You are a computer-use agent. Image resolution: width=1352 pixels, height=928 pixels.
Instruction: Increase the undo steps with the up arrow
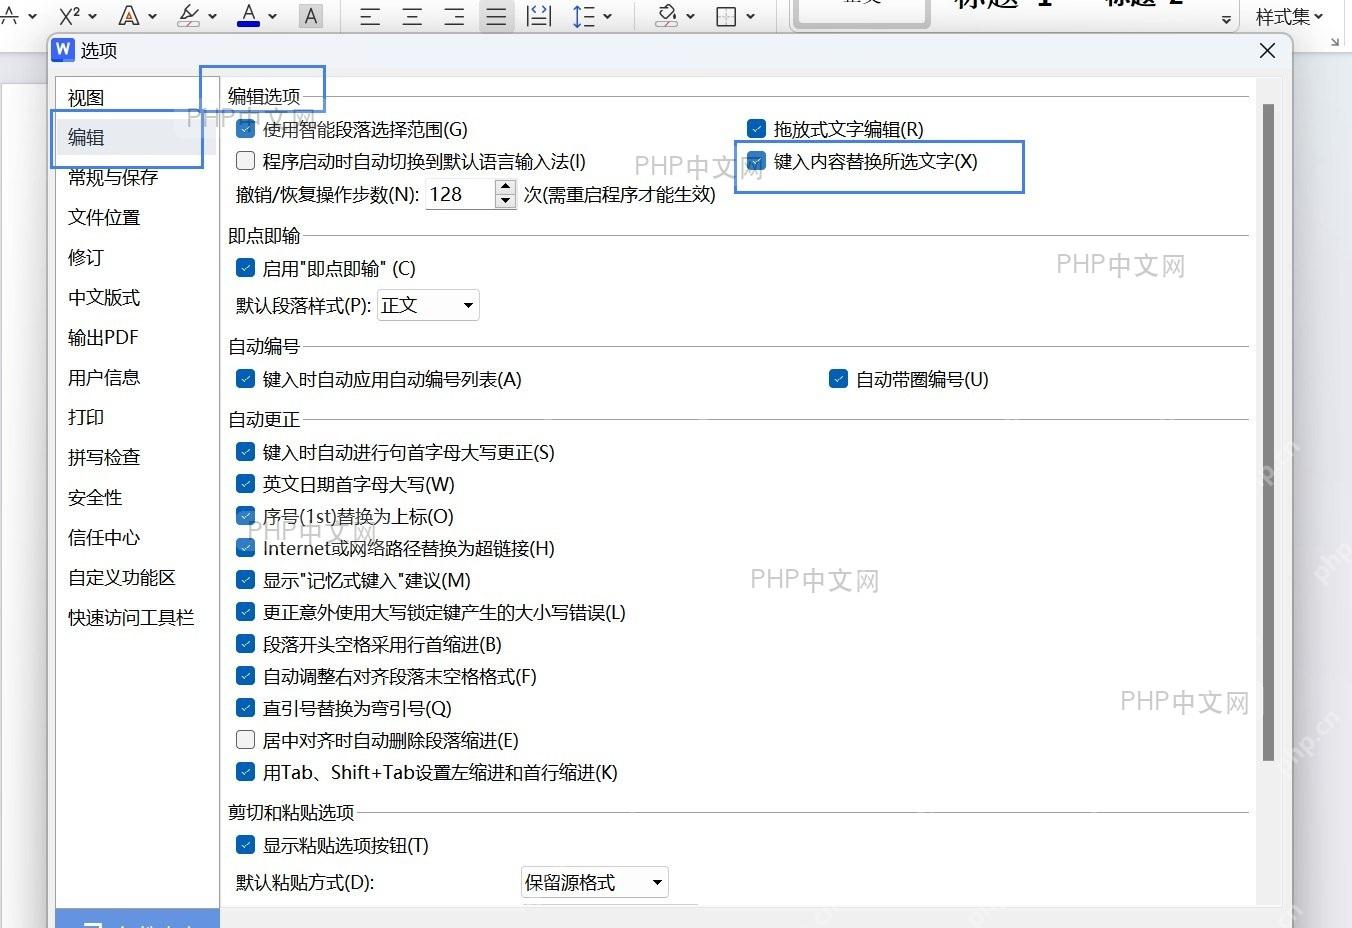tap(506, 187)
